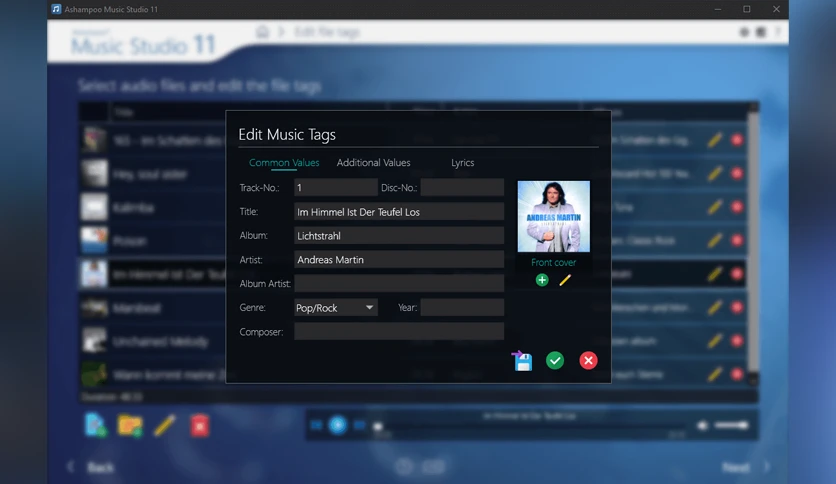Click the add folder icon in bottom toolbar

[x=130, y=425]
